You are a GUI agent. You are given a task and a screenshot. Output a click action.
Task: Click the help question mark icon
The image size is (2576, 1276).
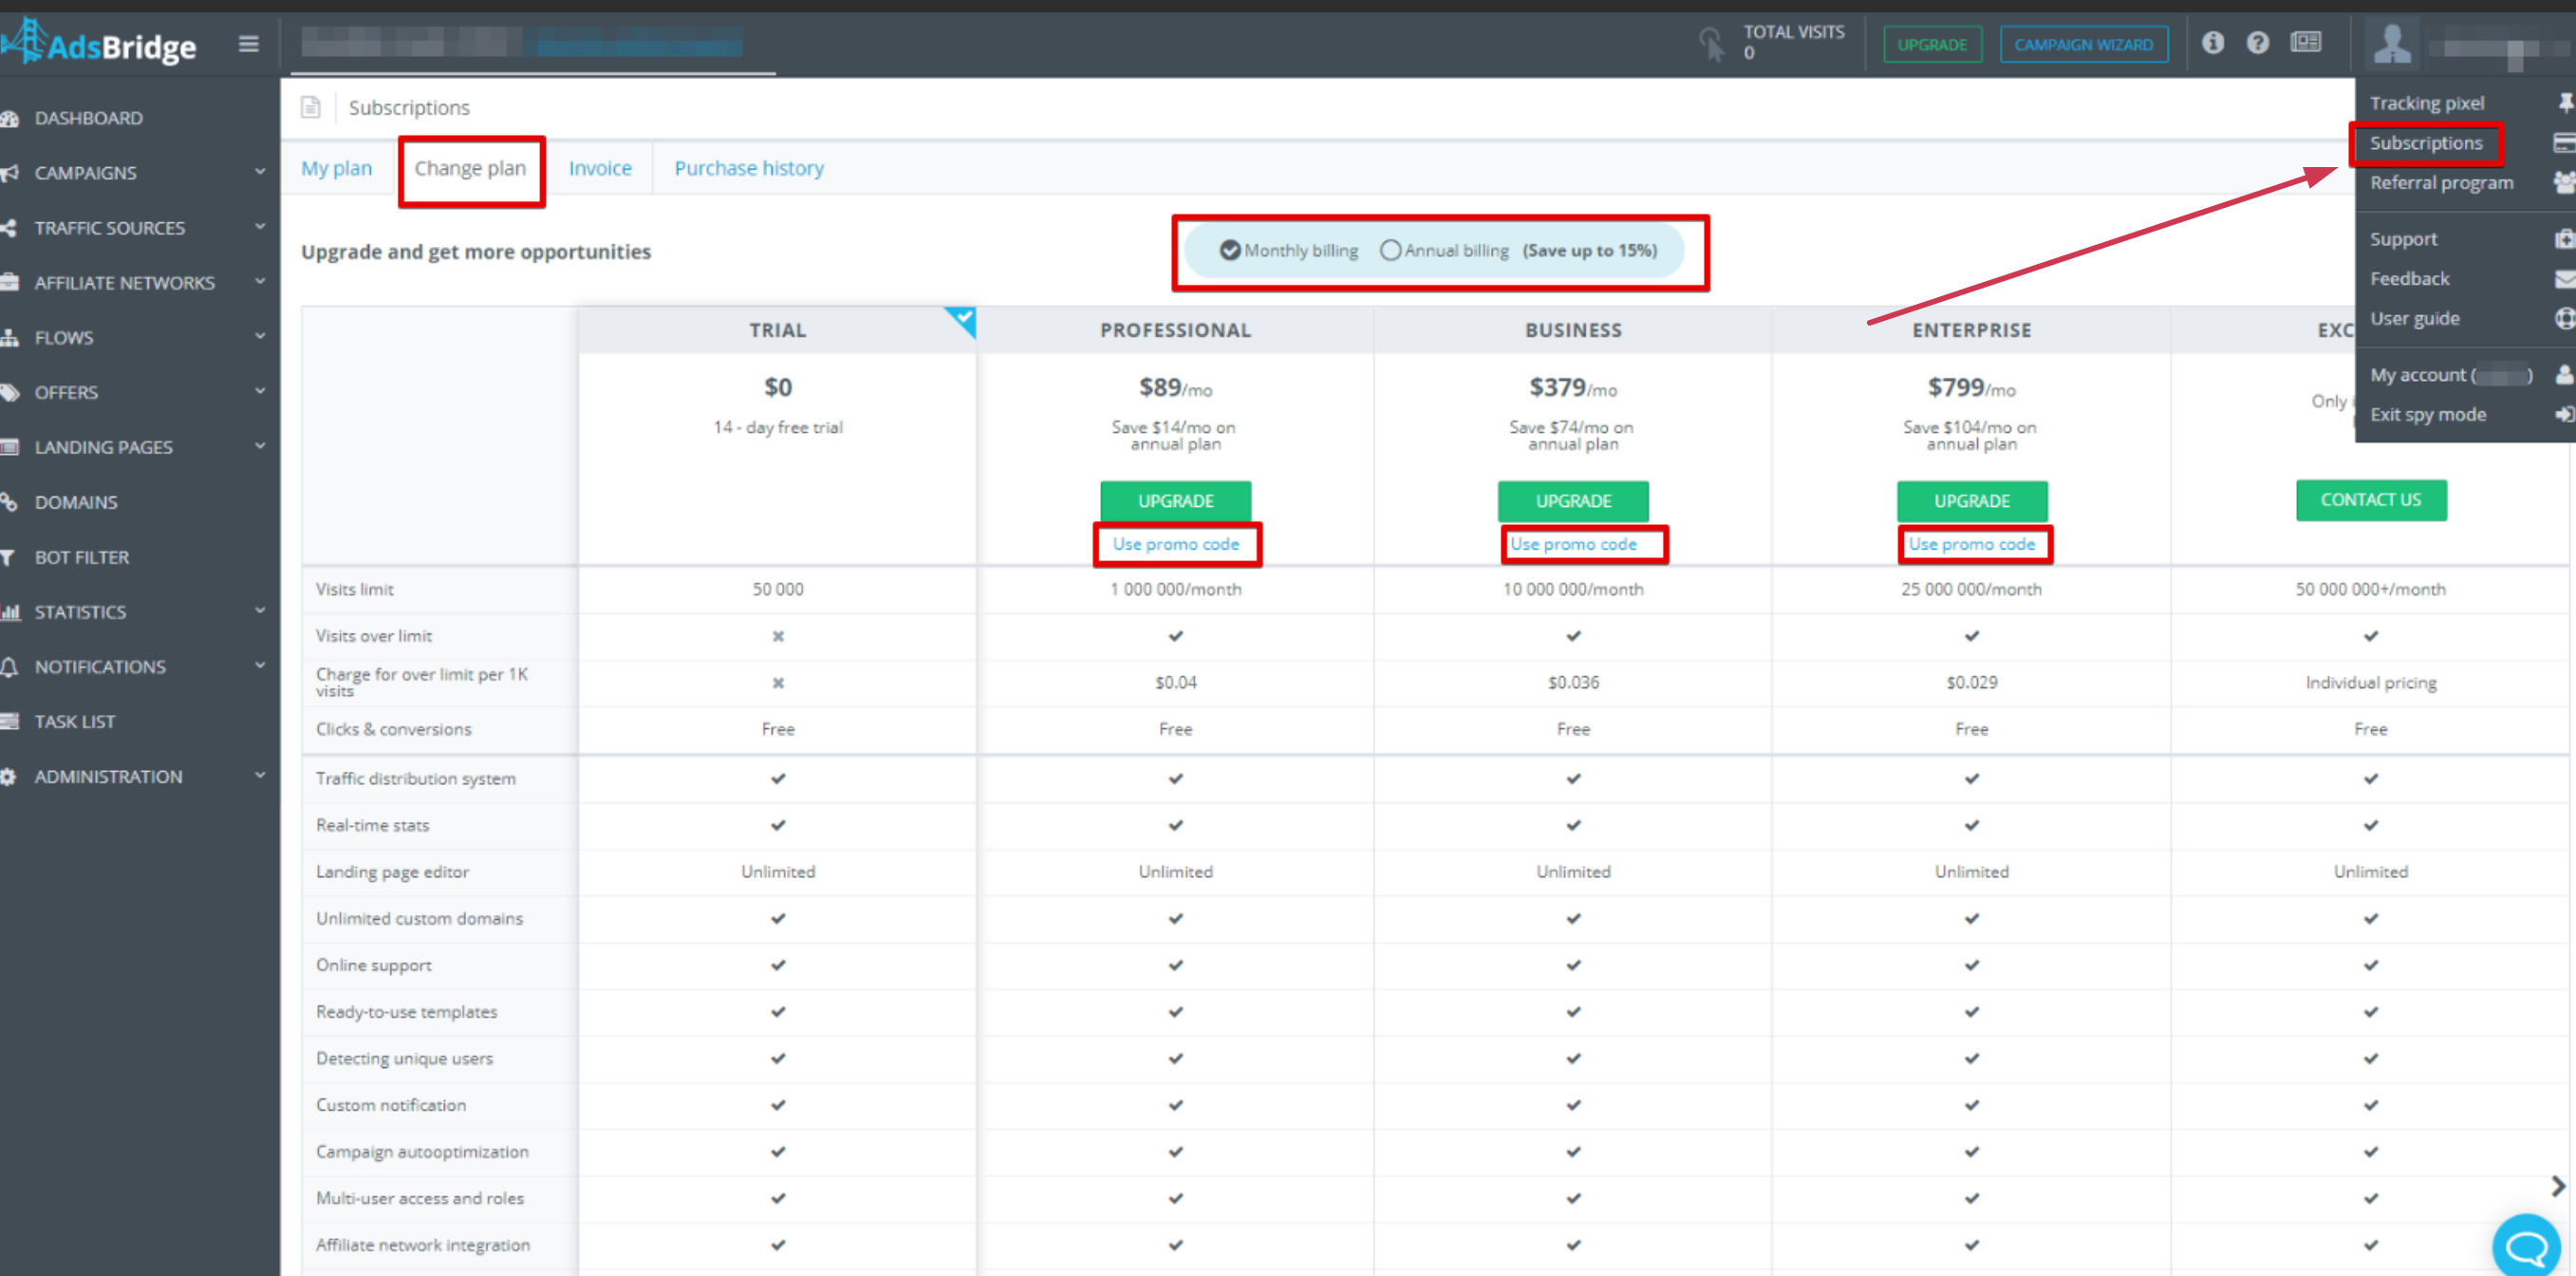[2259, 42]
